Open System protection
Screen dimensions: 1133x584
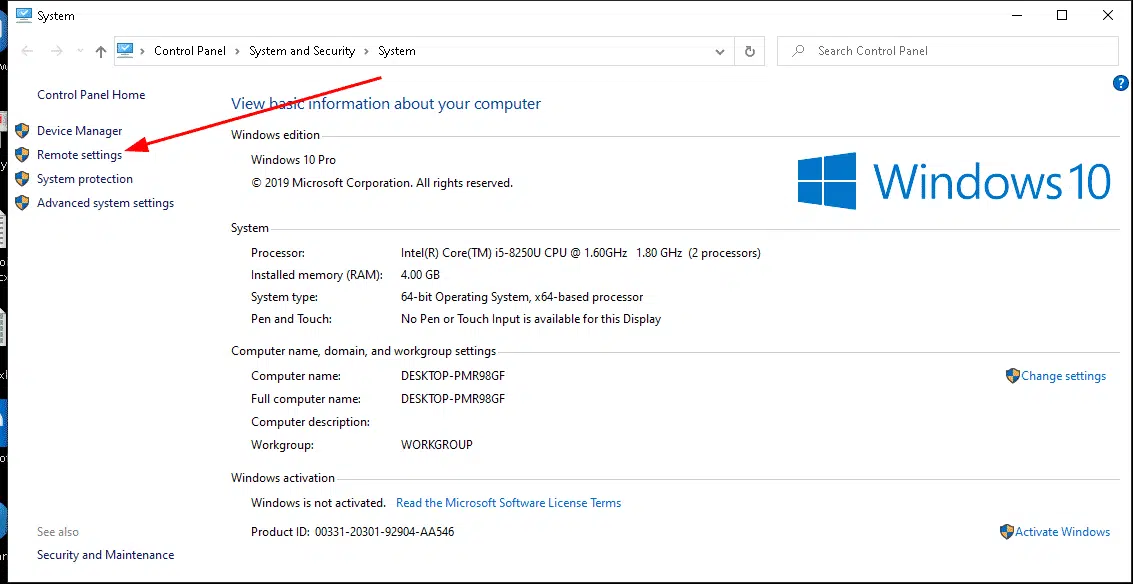85,179
